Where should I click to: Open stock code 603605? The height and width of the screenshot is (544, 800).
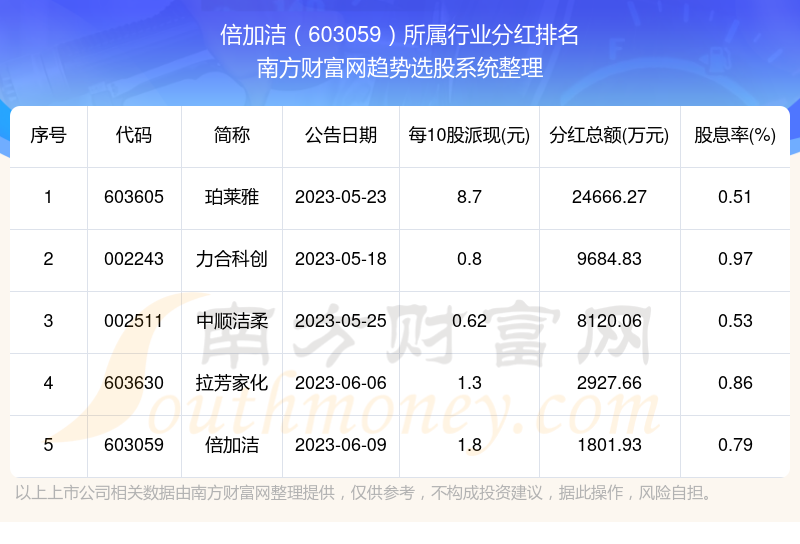point(134,197)
